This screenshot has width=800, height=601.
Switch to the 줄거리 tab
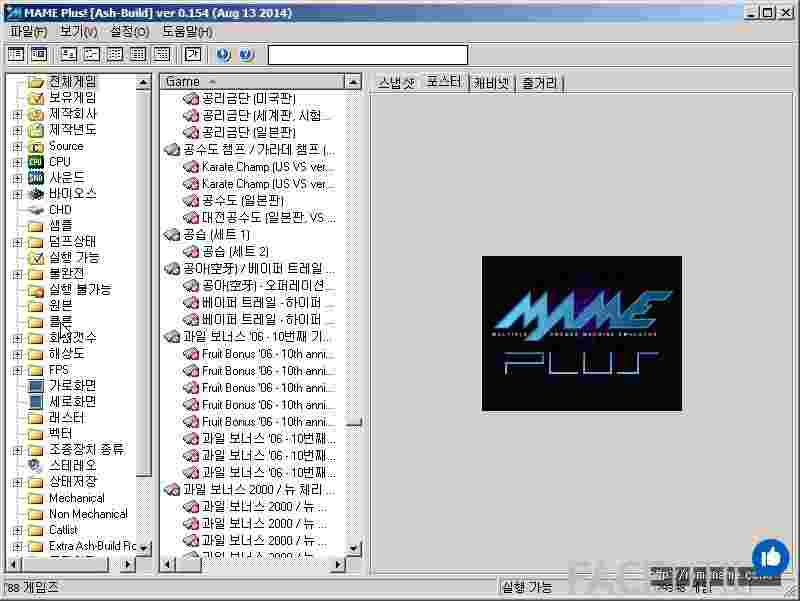click(539, 82)
